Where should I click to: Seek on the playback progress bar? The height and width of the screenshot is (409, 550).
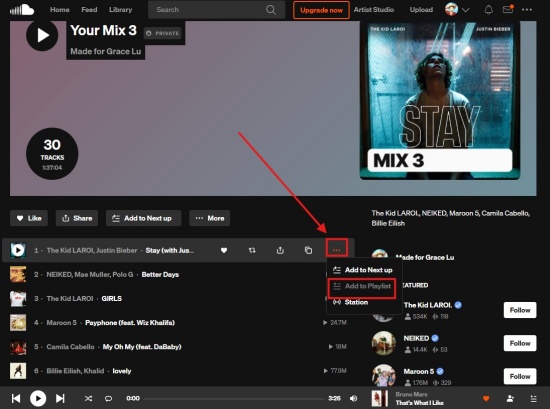234,398
